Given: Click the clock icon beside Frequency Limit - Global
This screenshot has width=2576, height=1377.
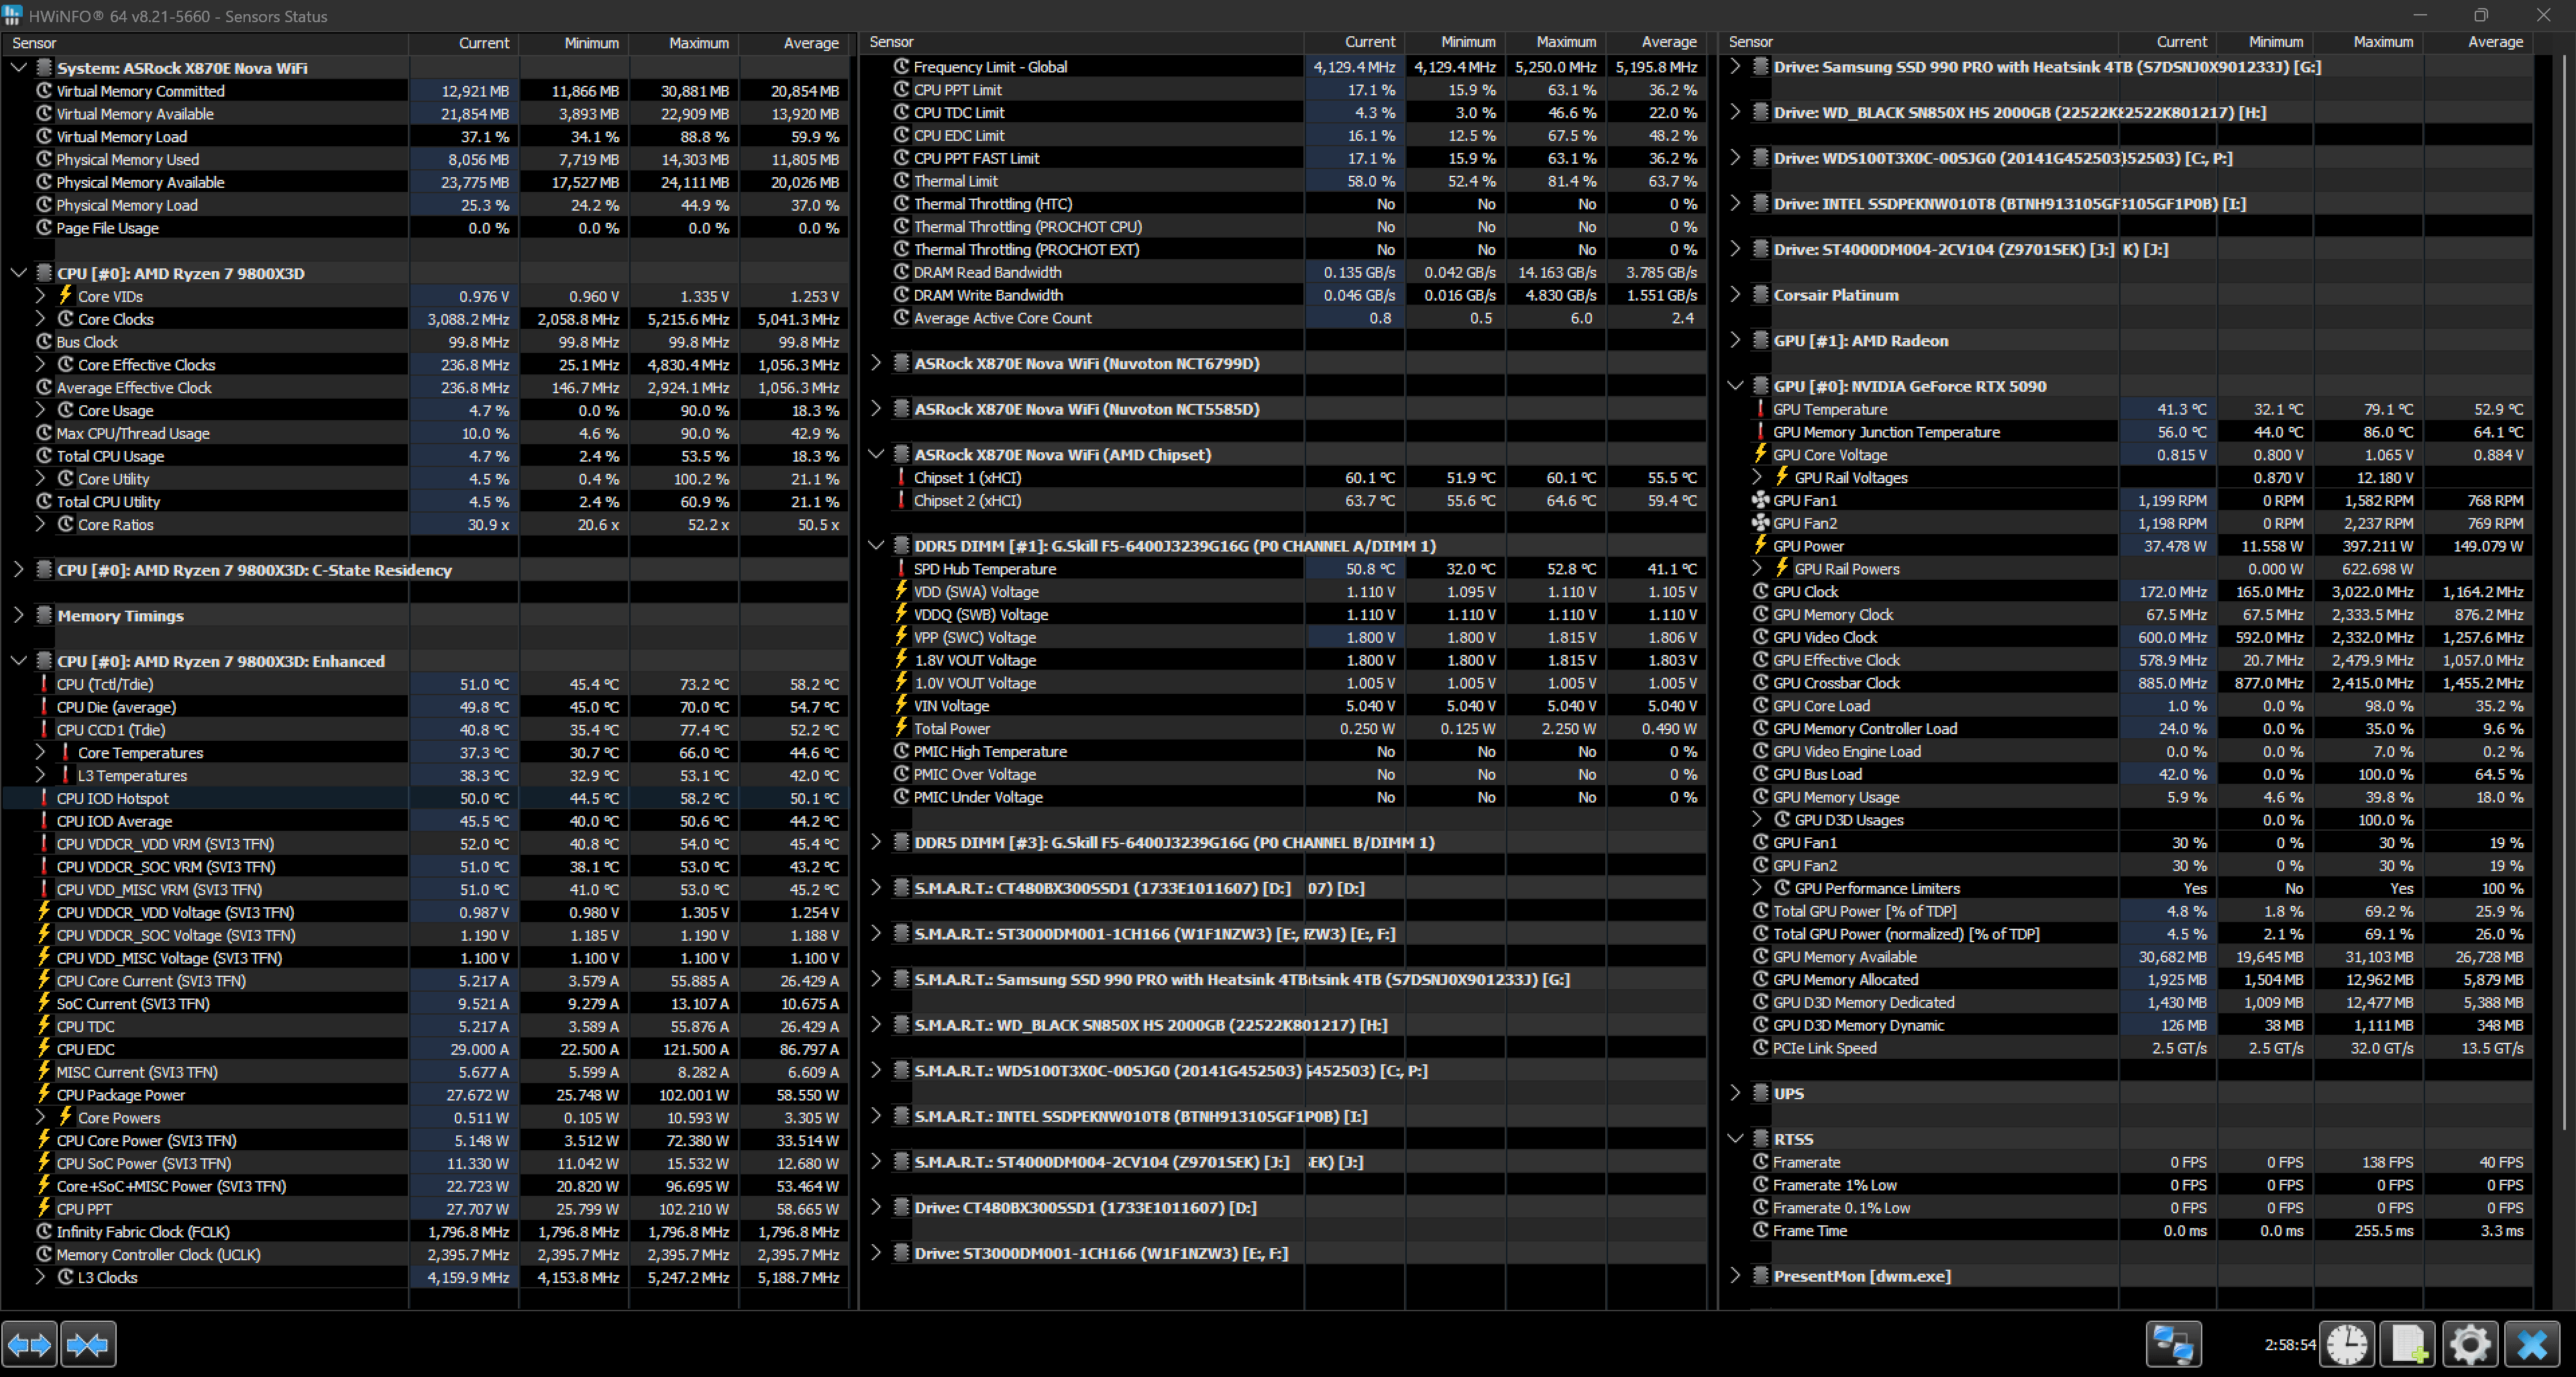Looking at the screenshot, I should (901, 67).
